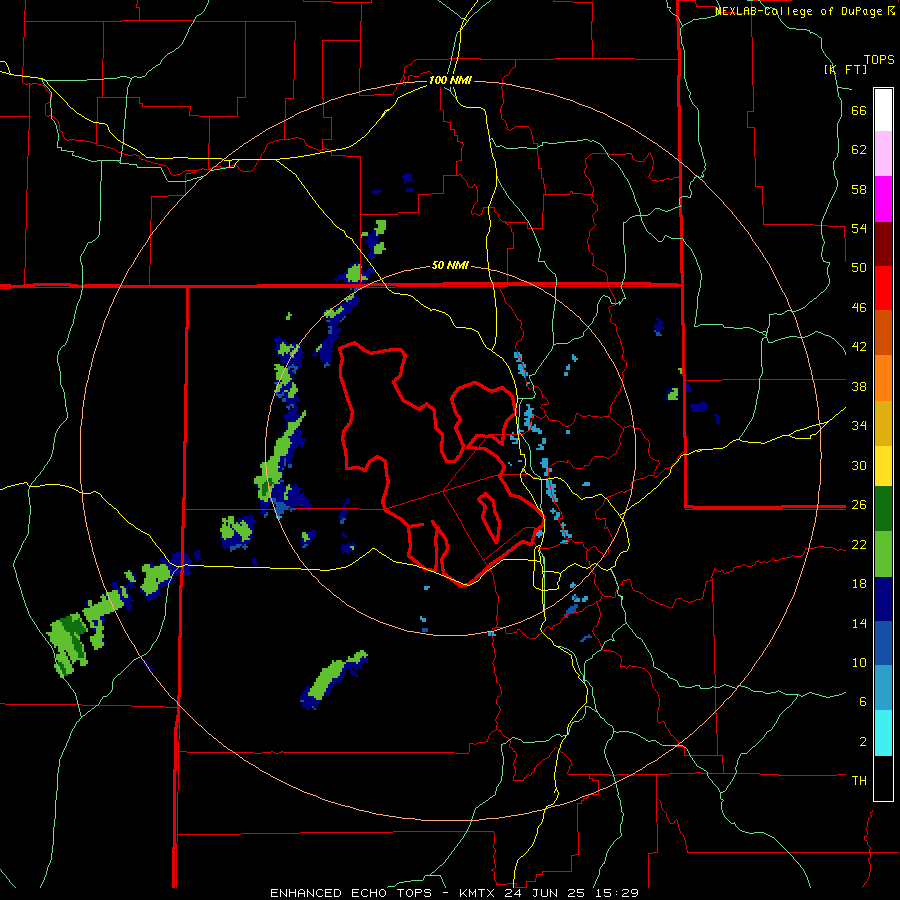Select the dark green legend swatch
900x900 pixels.
click(x=883, y=509)
